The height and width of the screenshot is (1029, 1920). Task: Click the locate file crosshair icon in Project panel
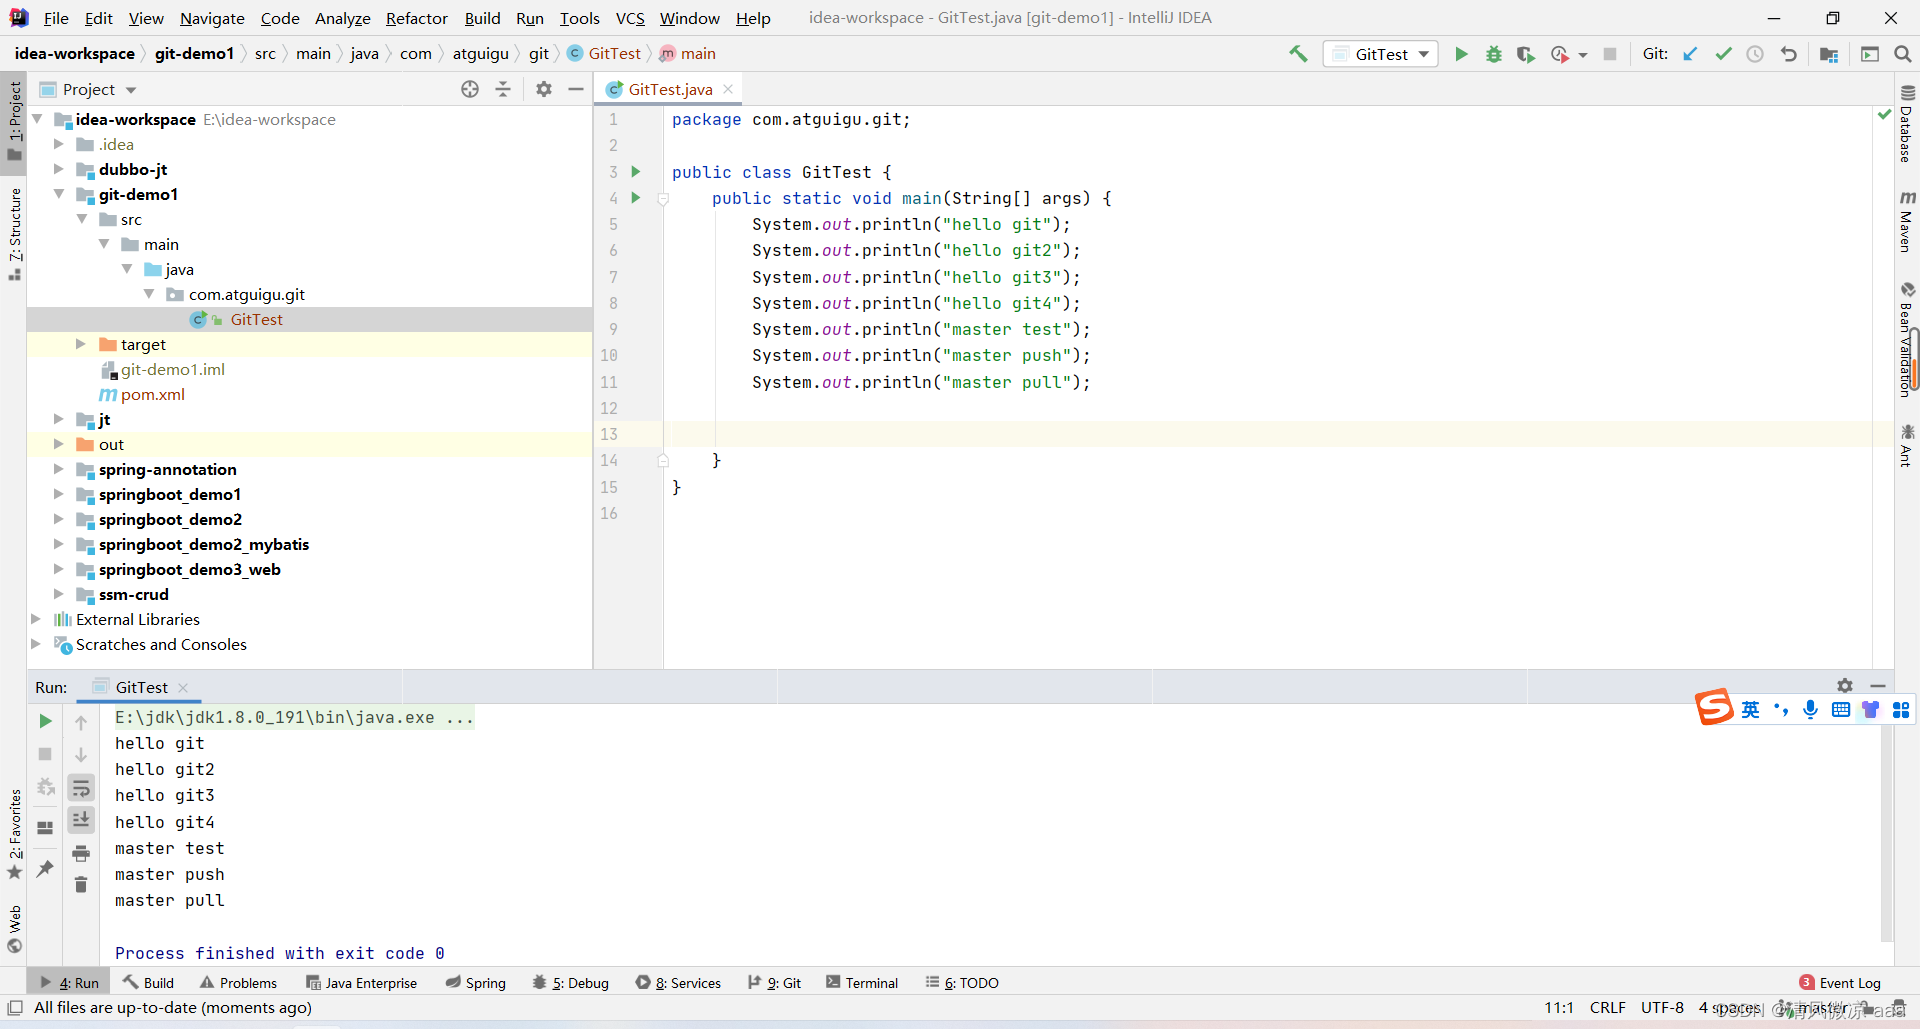pyautogui.click(x=470, y=89)
